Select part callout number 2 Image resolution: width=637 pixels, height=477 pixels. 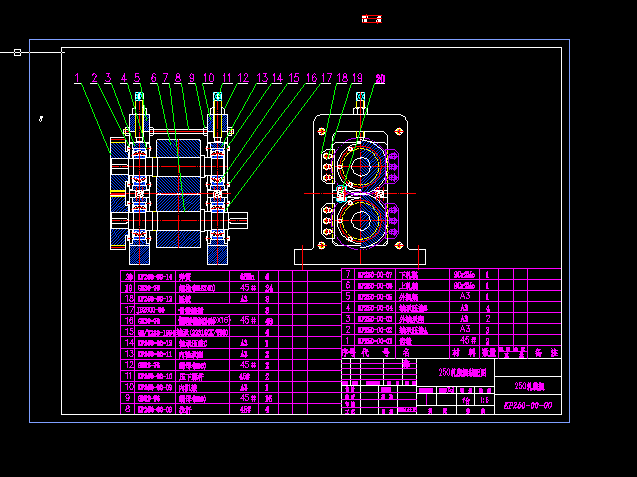coord(94,77)
